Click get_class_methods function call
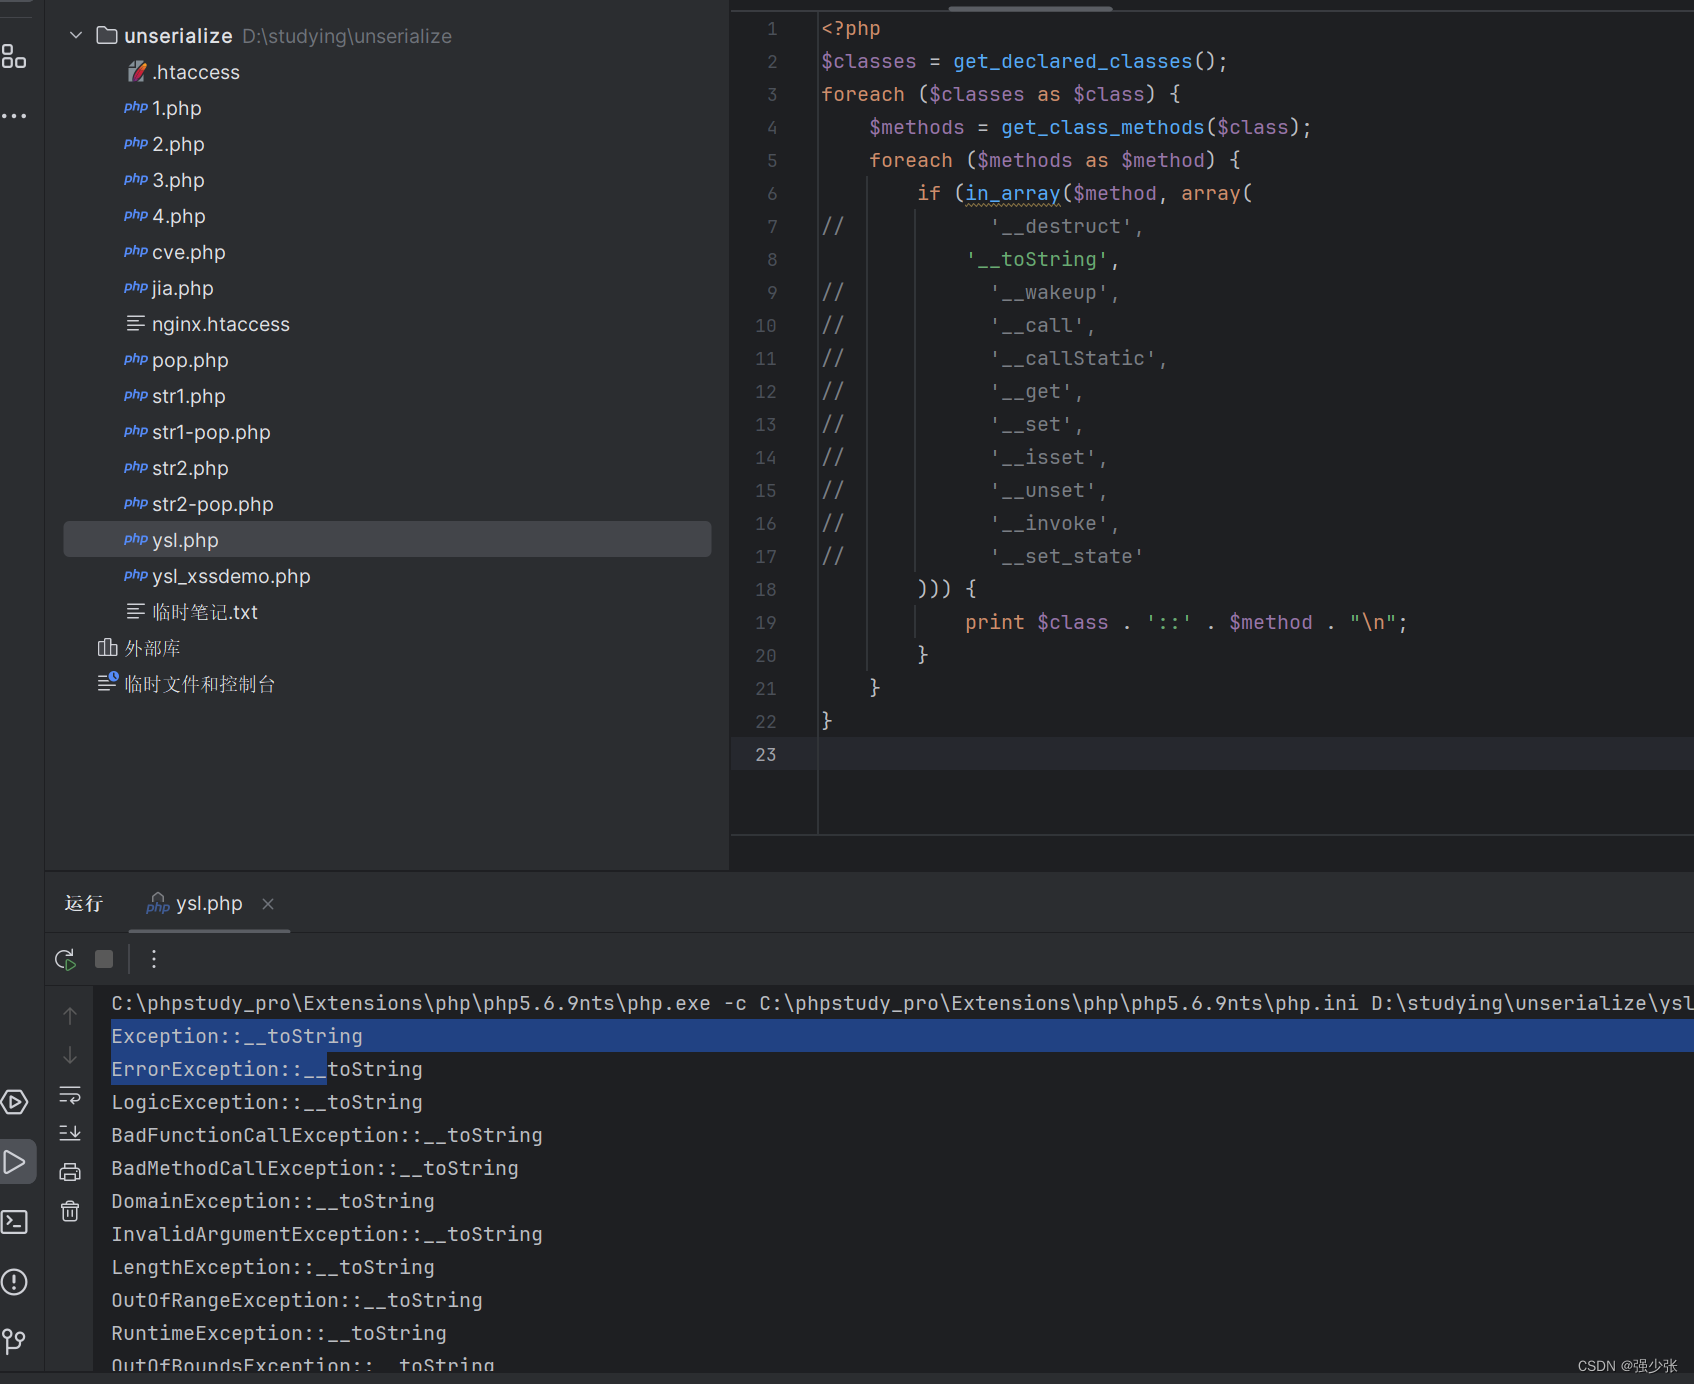Image resolution: width=1694 pixels, height=1384 pixels. pos(1103,128)
